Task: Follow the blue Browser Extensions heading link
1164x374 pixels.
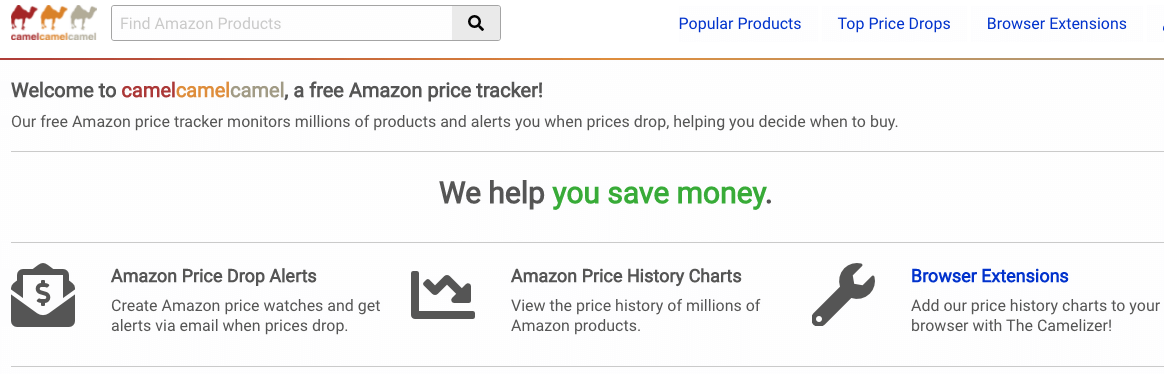Action: (x=990, y=276)
